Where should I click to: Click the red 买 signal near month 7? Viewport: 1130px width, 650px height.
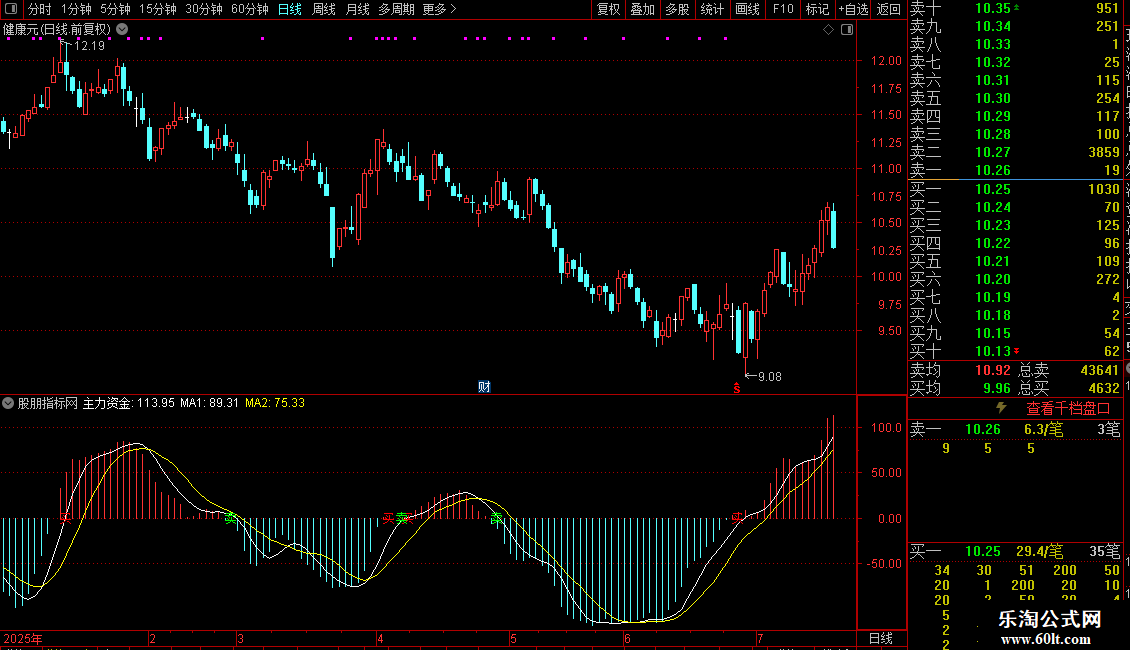point(737,517)
